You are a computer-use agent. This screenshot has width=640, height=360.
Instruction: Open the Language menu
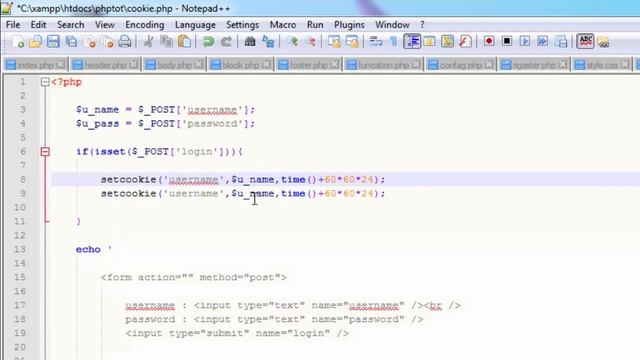195,25
